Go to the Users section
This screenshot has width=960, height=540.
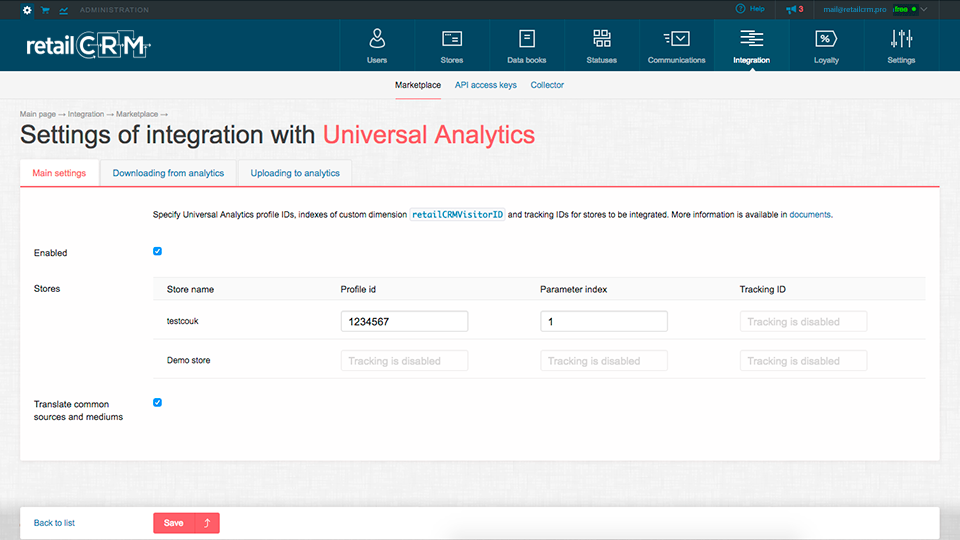pos(377,46)
